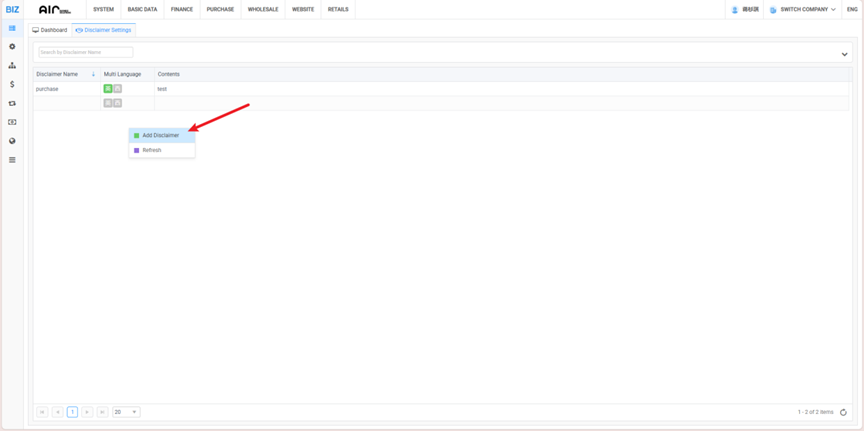The height and width of the screenshot is (431, 864).
Task: Open the Switch Company dropdown
Action: pyautogui.click(x=803, y=10)
